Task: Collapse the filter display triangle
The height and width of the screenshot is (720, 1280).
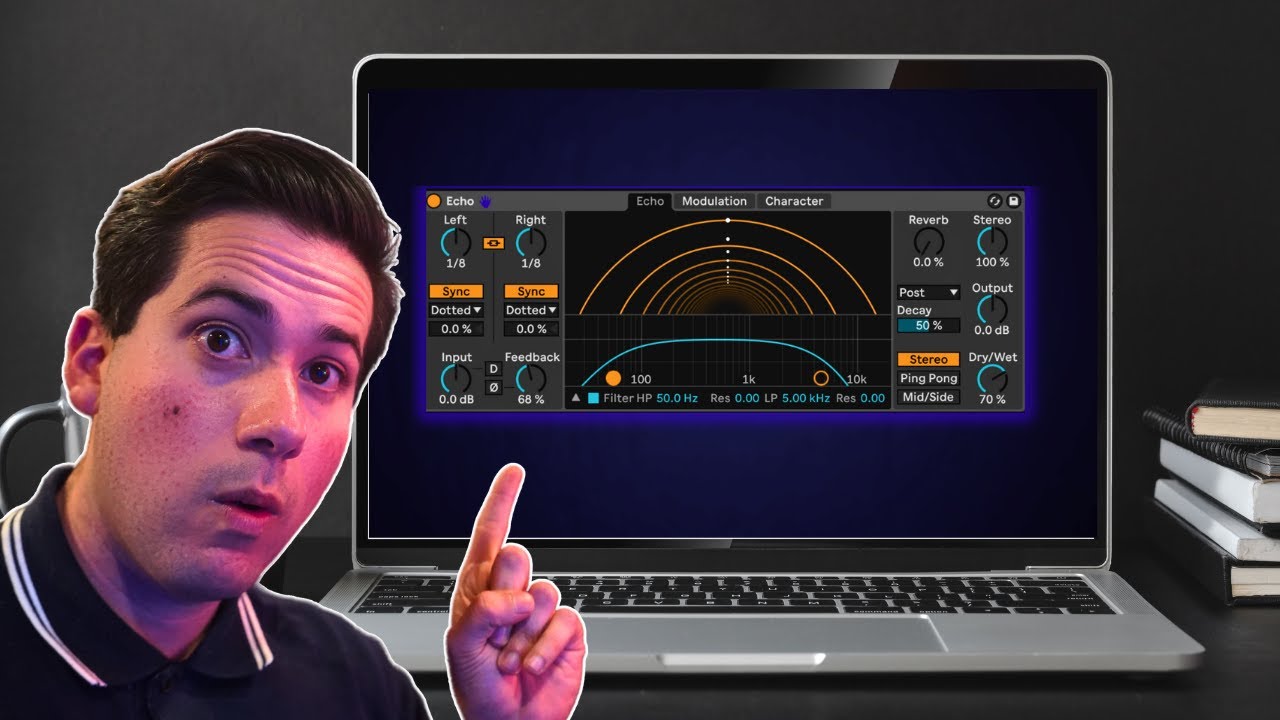Action: point(575,398)
